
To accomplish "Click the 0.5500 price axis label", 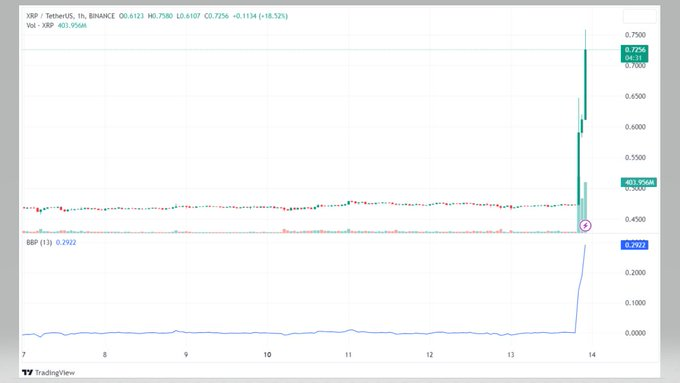I will [x=635, y=158].
